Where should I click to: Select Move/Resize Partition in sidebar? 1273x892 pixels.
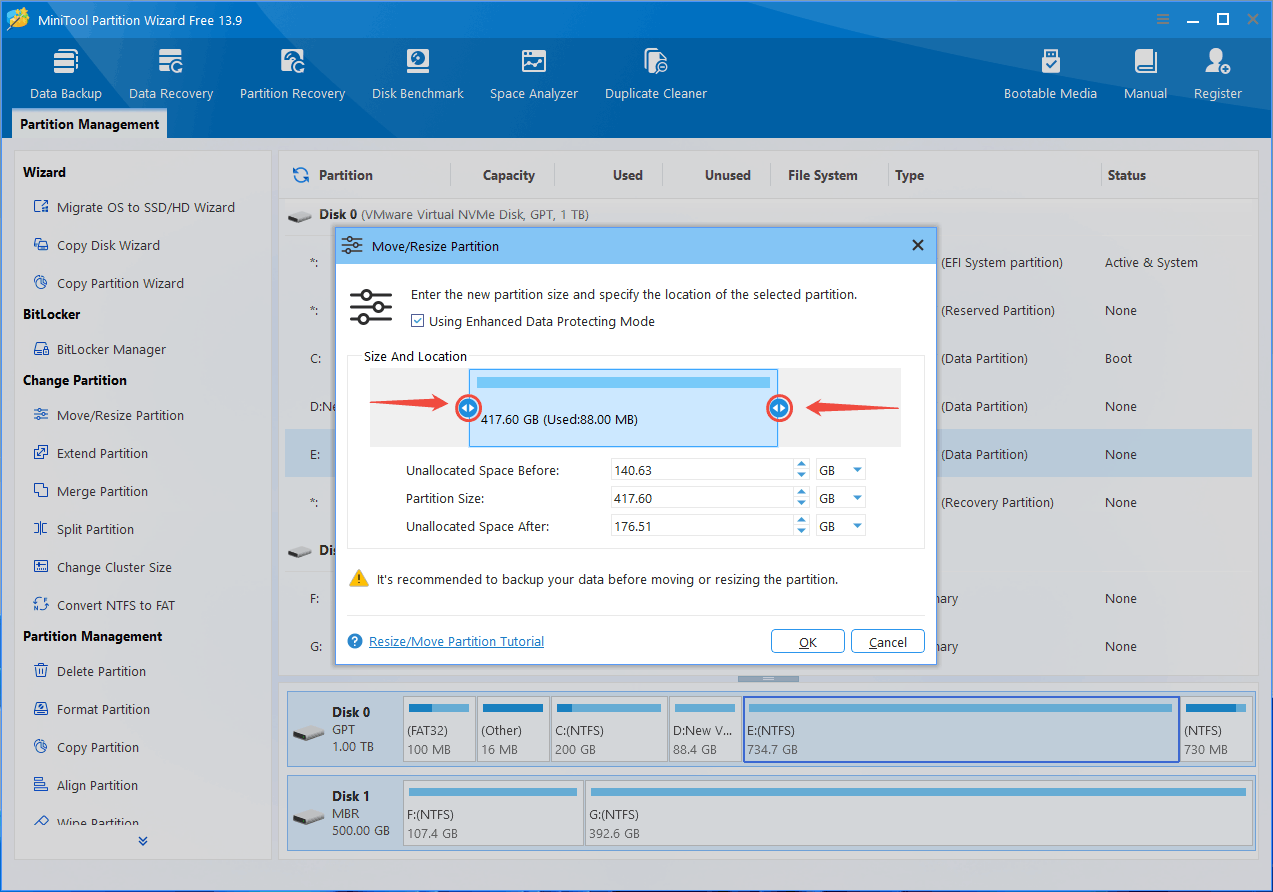pyautogui.click(x=108, y=415)
